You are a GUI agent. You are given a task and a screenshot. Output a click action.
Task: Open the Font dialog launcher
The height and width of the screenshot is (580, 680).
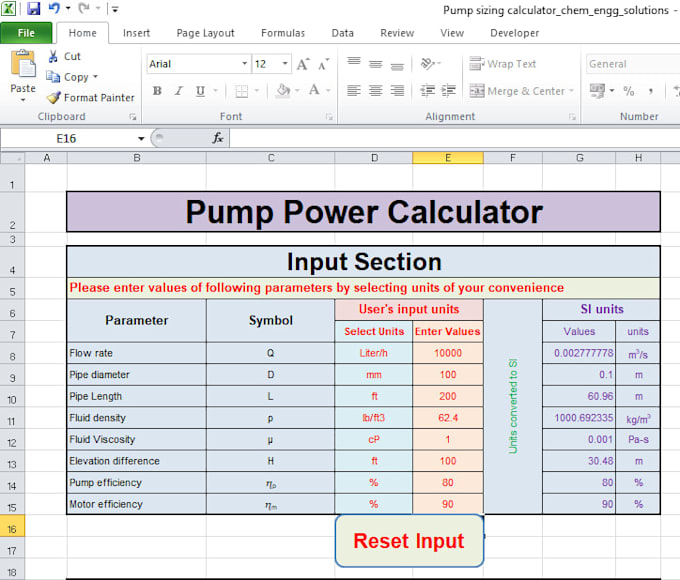point(329,117)
